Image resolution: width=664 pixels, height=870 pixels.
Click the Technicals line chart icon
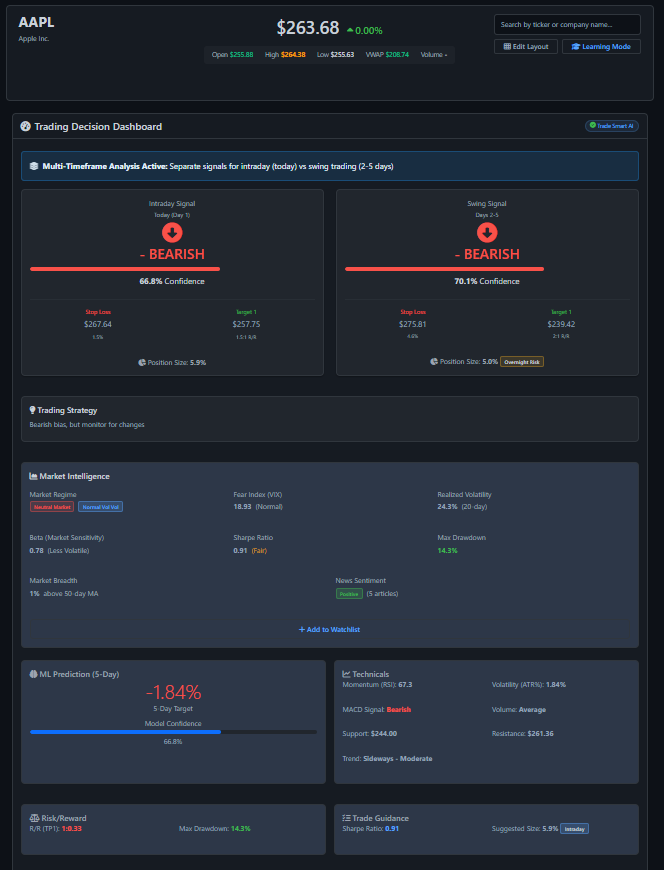[x=346, y=674]
